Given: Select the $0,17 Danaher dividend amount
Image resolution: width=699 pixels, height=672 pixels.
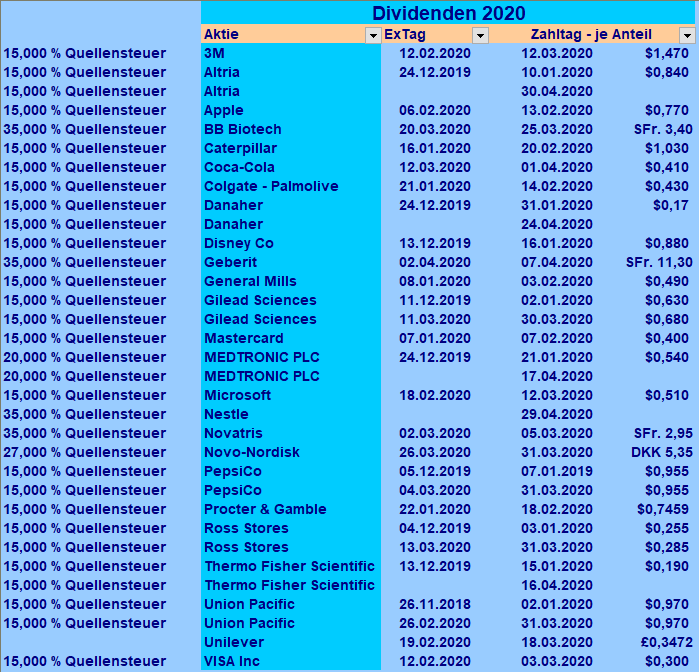Looking at the screenshot, I should click(x=671, y=205).
